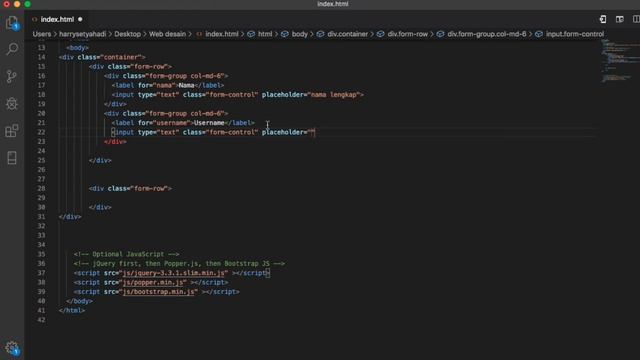The width and height of the screenshot is (640, 360).
Task: Click the Web desain breadcrumb segment
Action: pyautogui.click(x=167, y=34)
